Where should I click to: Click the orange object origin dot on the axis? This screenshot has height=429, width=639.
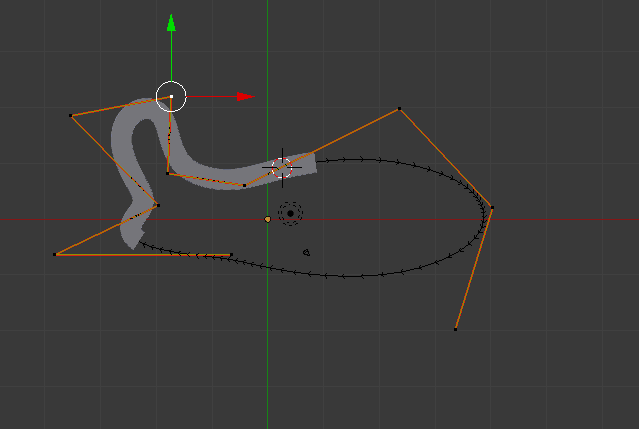click(x=267, y=220)
